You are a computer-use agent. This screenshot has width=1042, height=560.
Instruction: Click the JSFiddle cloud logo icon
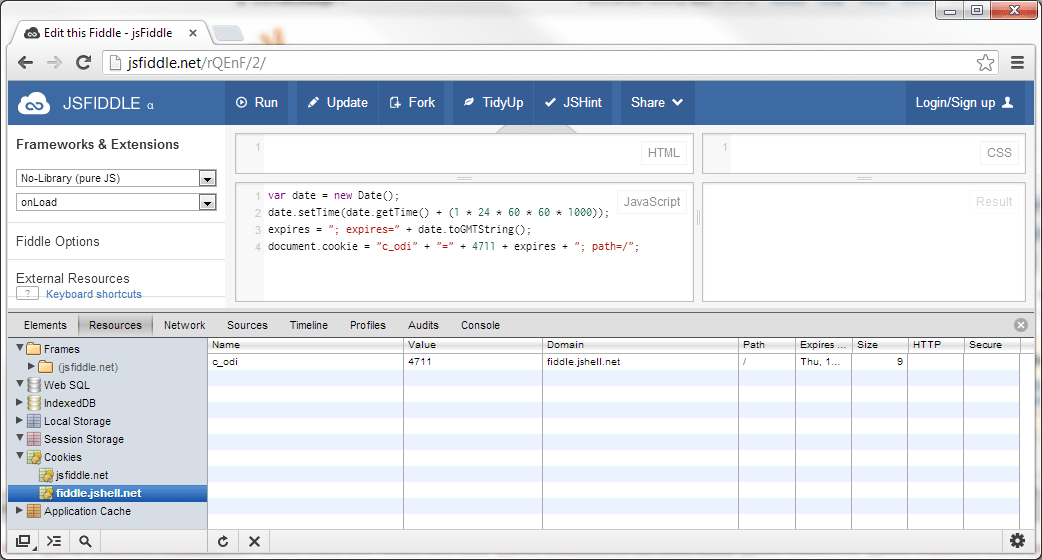tap(34, 104)
